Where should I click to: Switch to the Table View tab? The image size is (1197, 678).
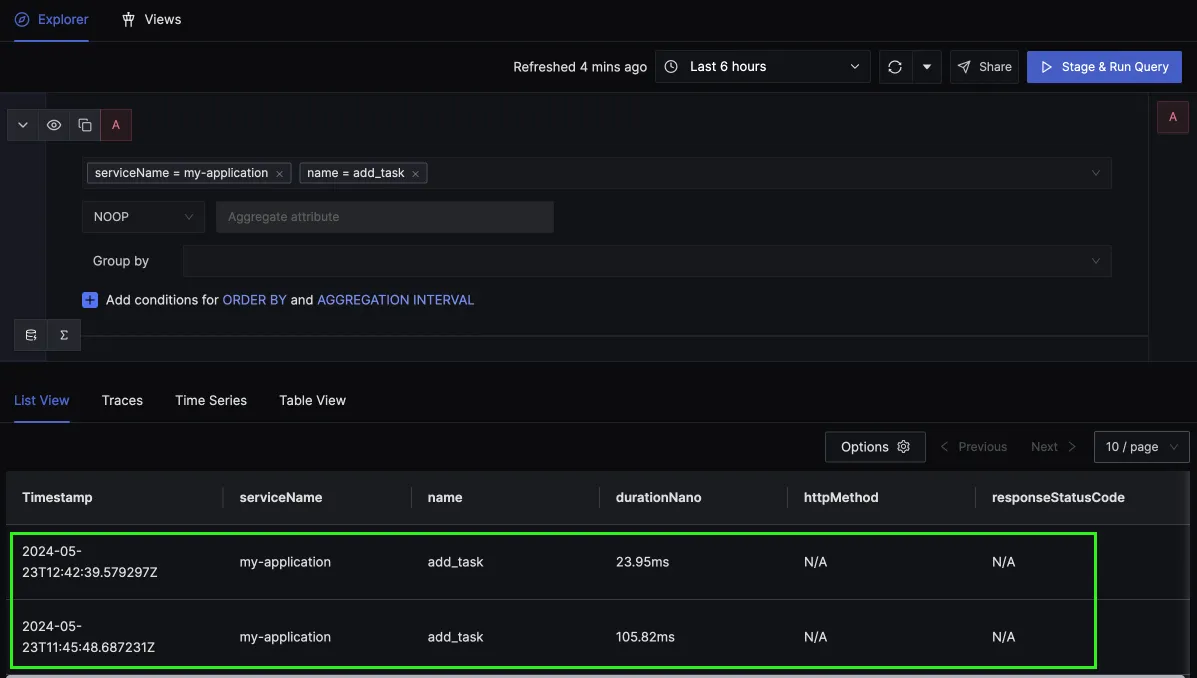[x=312, y=401]
